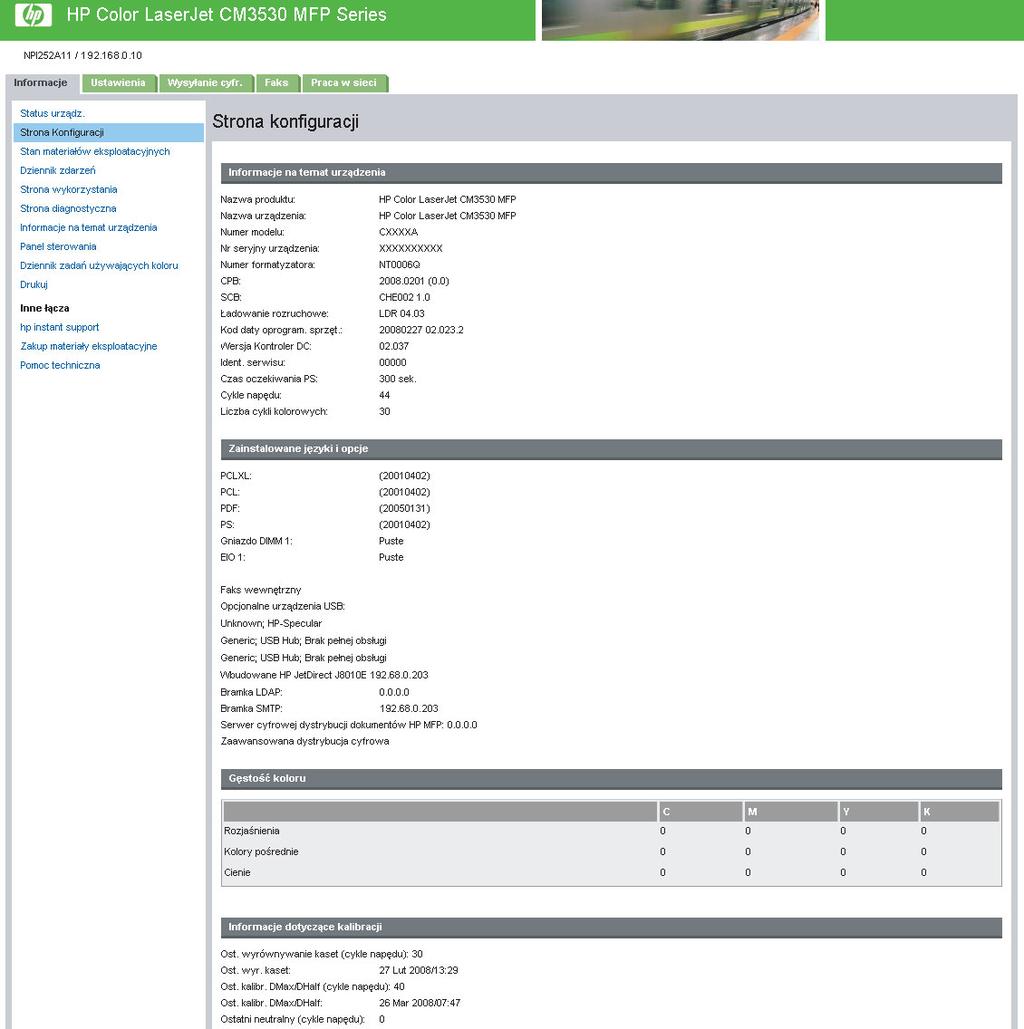Open Dziennik zdarzeń link
Screen dimensions: 1024x1029
[x=58, y=171]
